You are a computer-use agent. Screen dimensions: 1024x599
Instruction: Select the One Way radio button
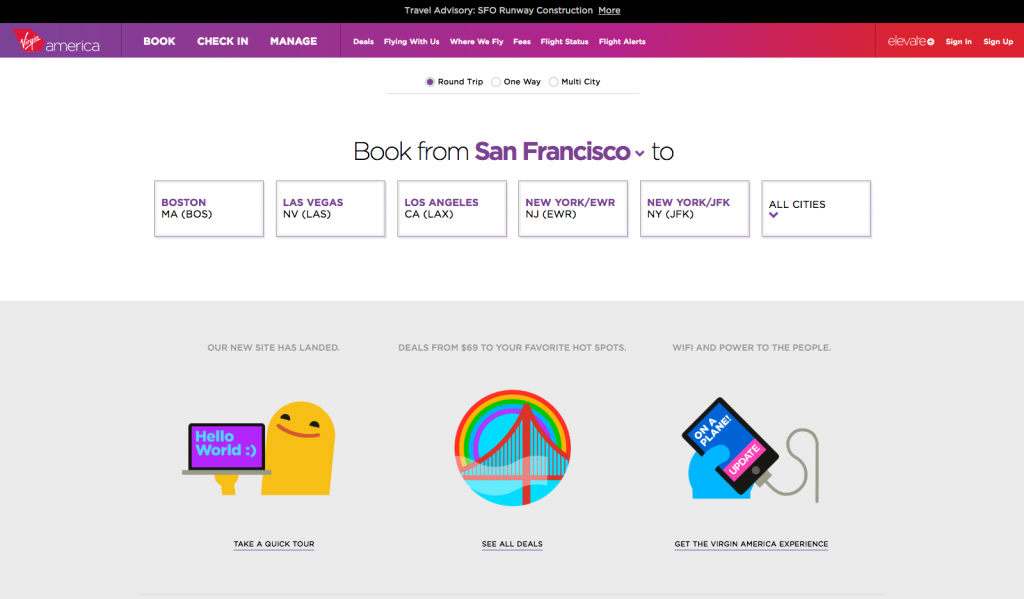(496, 82)
